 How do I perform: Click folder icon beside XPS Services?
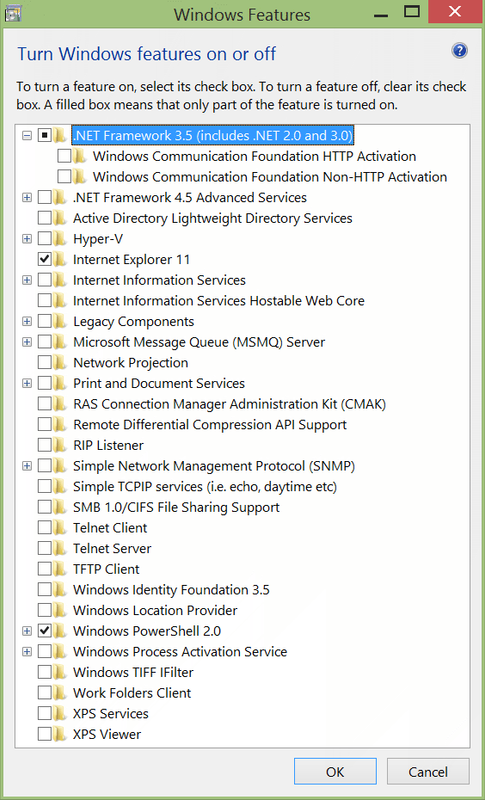(x=60, y=713)
